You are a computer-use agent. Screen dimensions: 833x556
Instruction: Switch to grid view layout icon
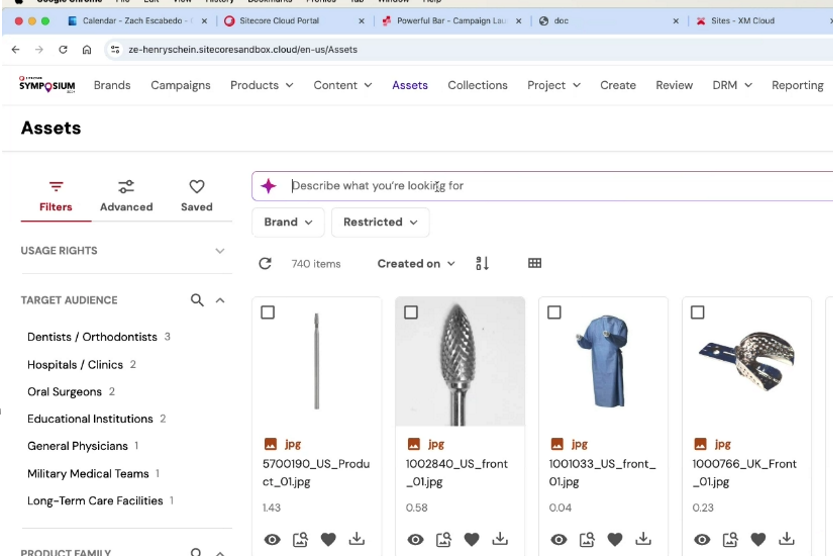[534, 263]
